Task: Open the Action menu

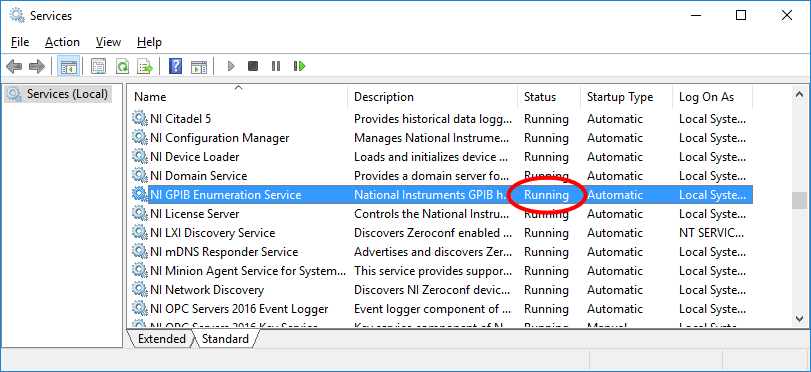Action: point(63,42)
